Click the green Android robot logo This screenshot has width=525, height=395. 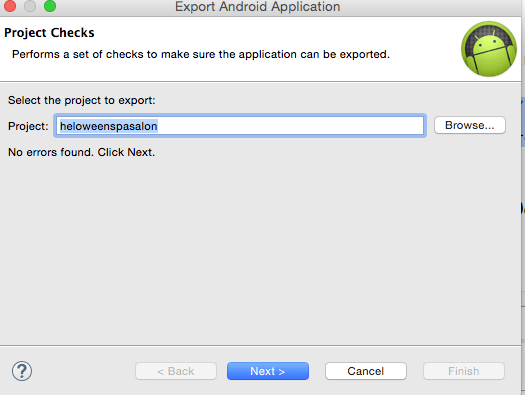coord(489,49)
